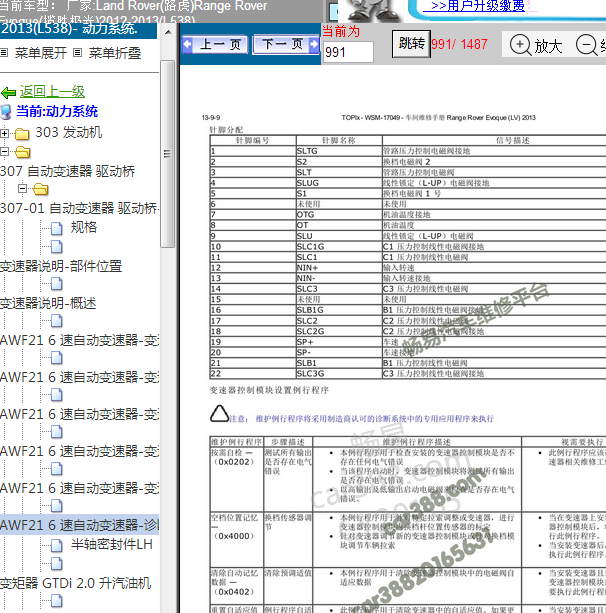
Task: Click the 跳转 jump button
Action: [x=411, y=44]
